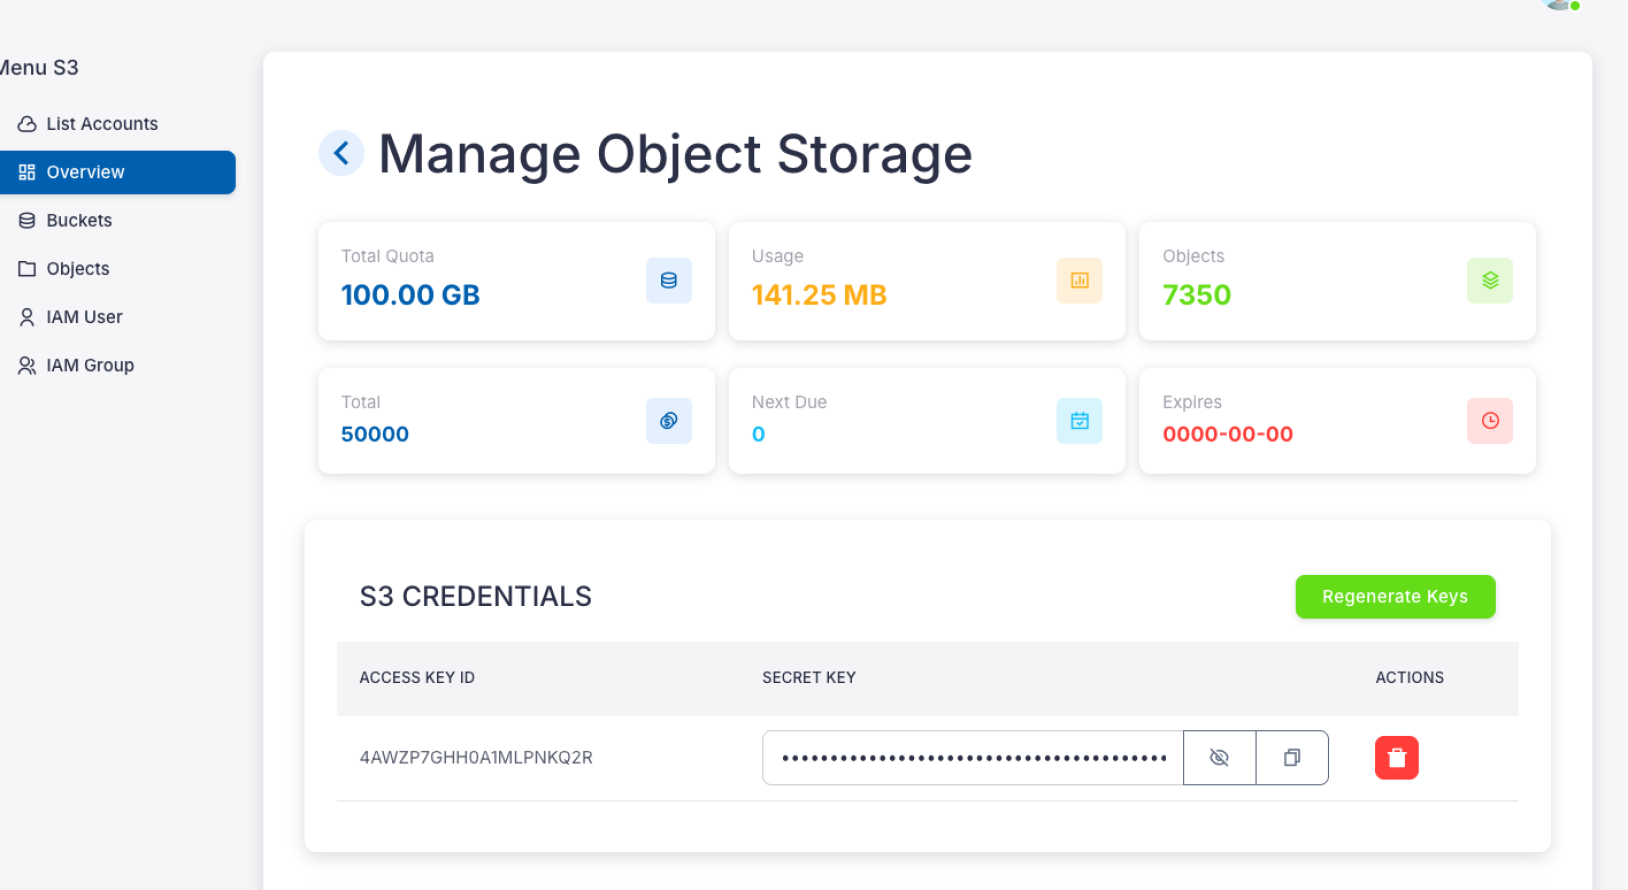Click the 7350 objects count
The image size is (1628, 890).
click(1196, 295)
